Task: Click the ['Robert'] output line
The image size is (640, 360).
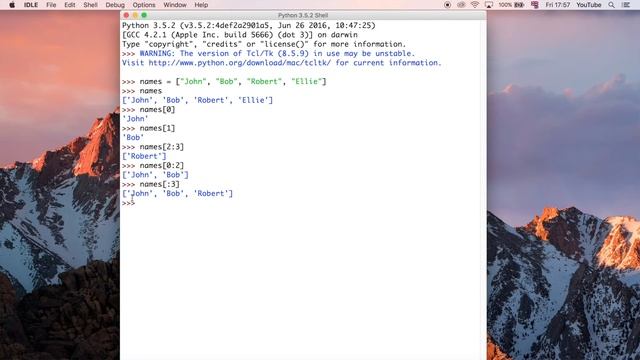Action: click(x=144, y=156)
